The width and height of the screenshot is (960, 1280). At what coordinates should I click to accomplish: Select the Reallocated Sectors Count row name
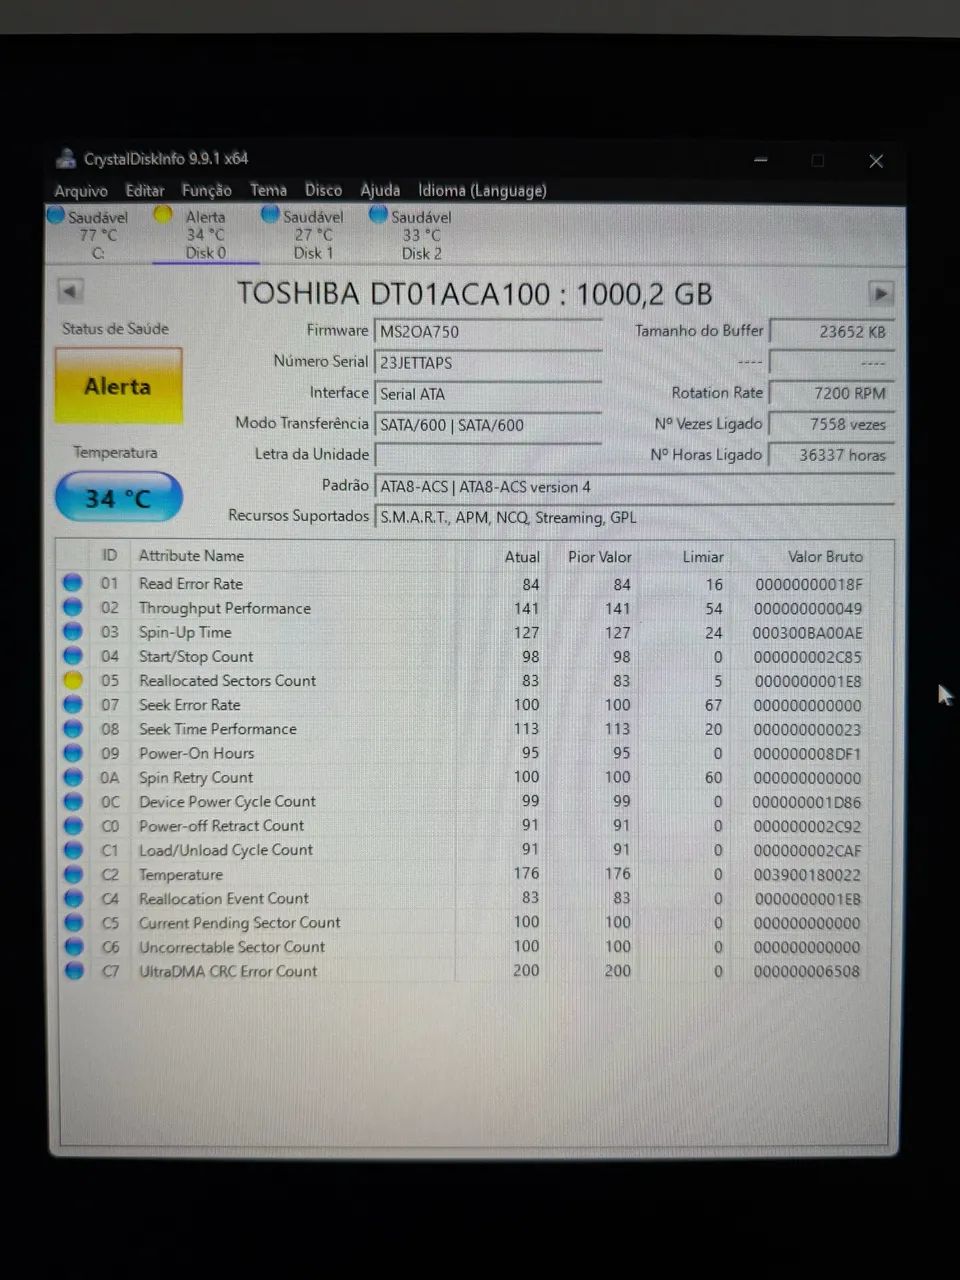click(227, 680)
